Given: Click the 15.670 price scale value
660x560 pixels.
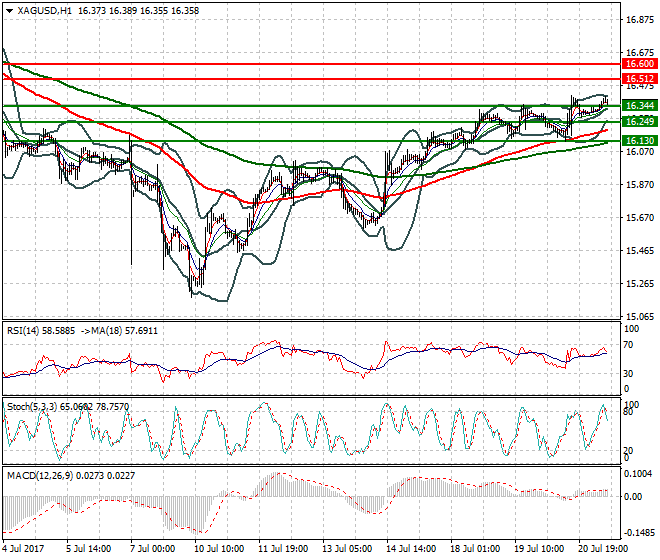Looking at the screenshot, I should [x=640, y=218].
